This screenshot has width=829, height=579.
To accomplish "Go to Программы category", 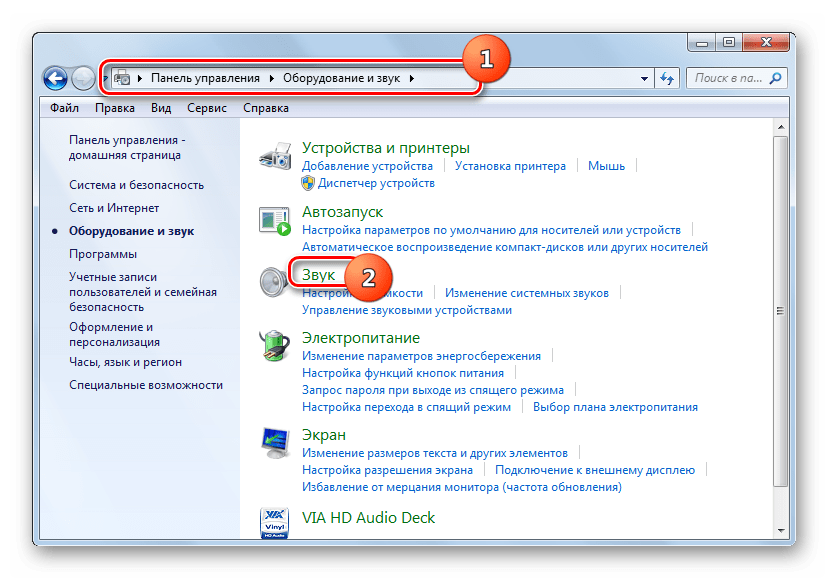I will coord(103,254).
